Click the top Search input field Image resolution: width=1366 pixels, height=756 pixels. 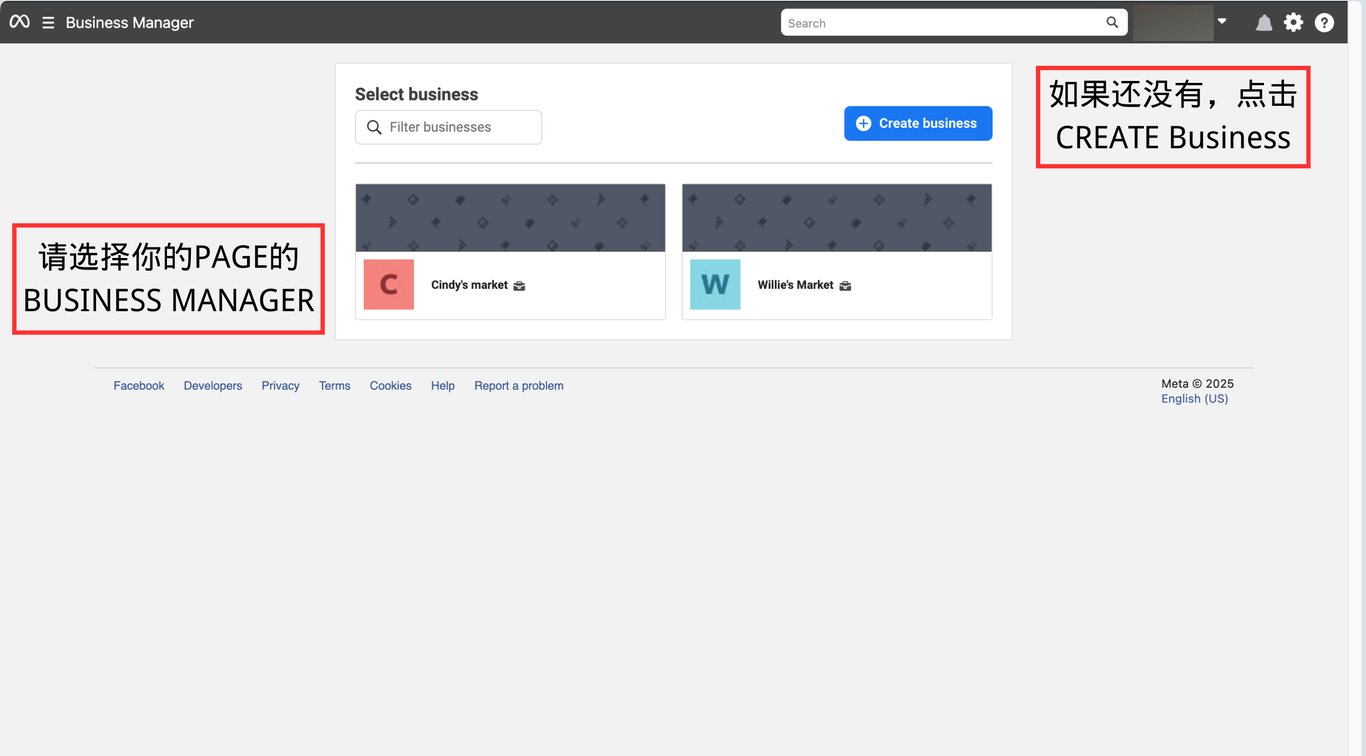954,22
